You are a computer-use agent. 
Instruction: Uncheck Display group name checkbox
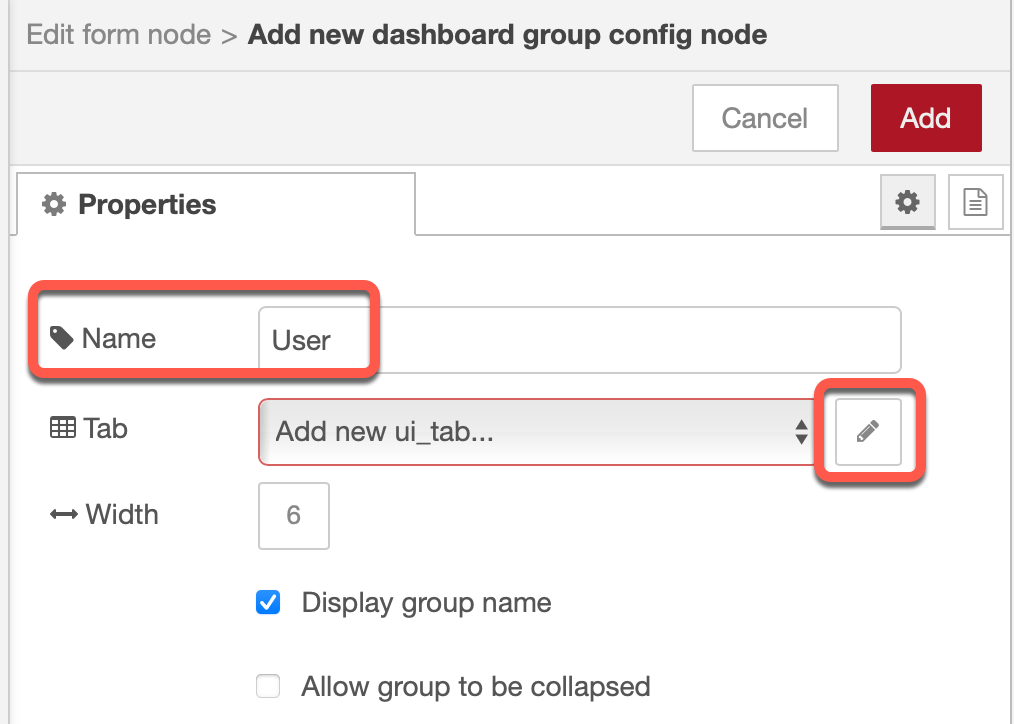tap(268, 602)
